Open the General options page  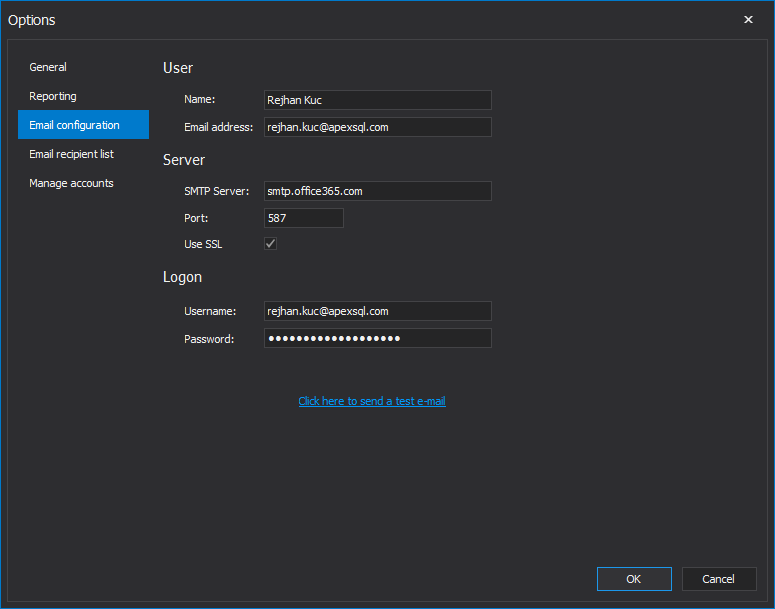pos(83,67)
